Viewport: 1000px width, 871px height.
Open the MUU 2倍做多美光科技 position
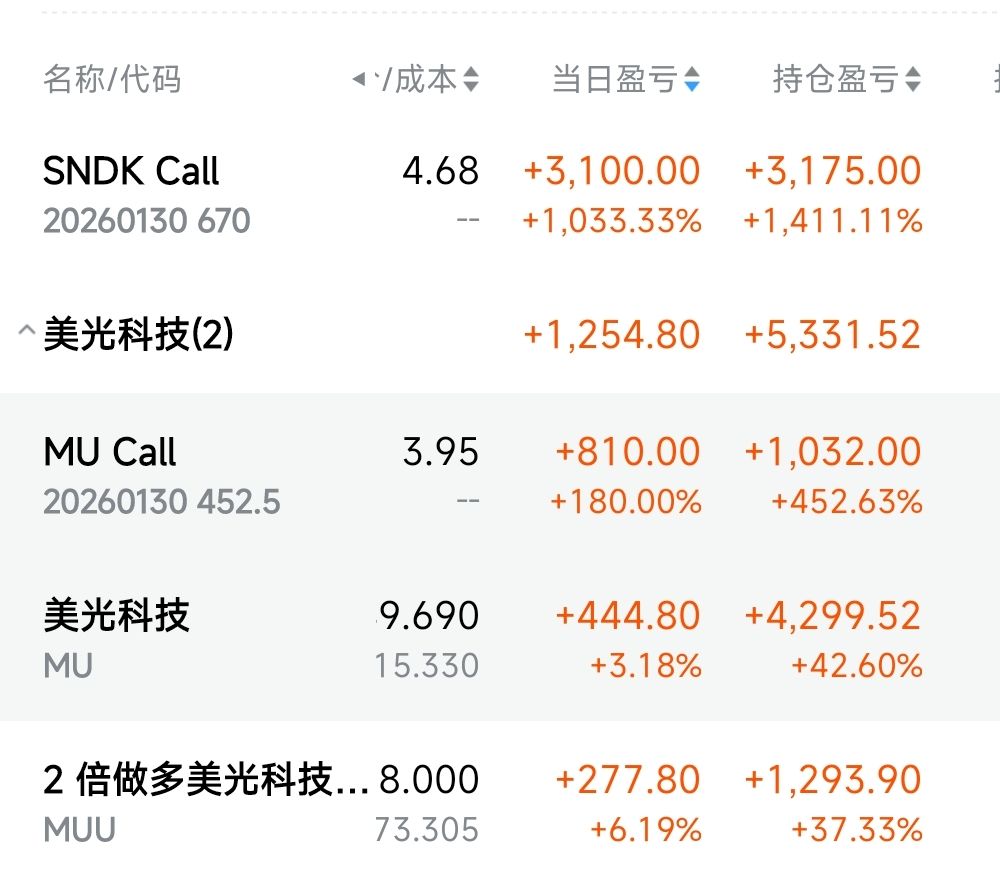205,780
